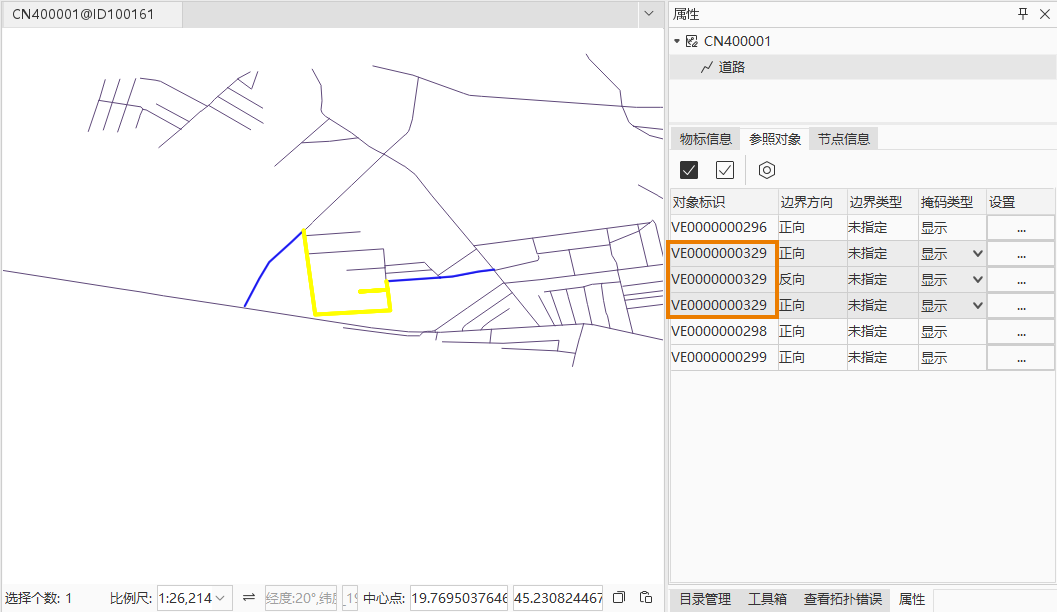Click the paste center point icon
Image resolution: width=1057 pixels, height=612 pixels.
tap(646, 598)
